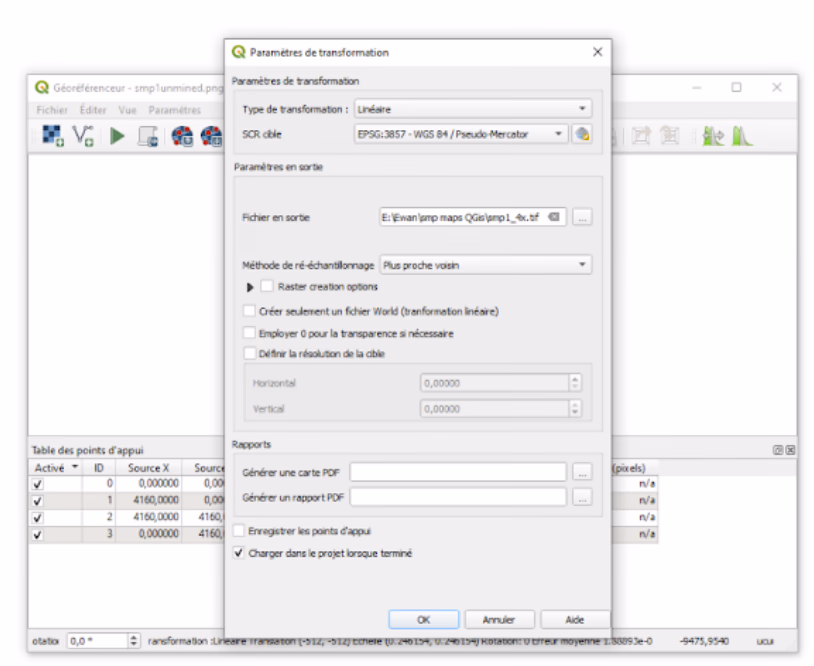Image resolution: width=814 pixels, height=666 pixels.
Task: Toggle 'Employer 0 pour la transparence' checkbox
Action: point(250,332)
